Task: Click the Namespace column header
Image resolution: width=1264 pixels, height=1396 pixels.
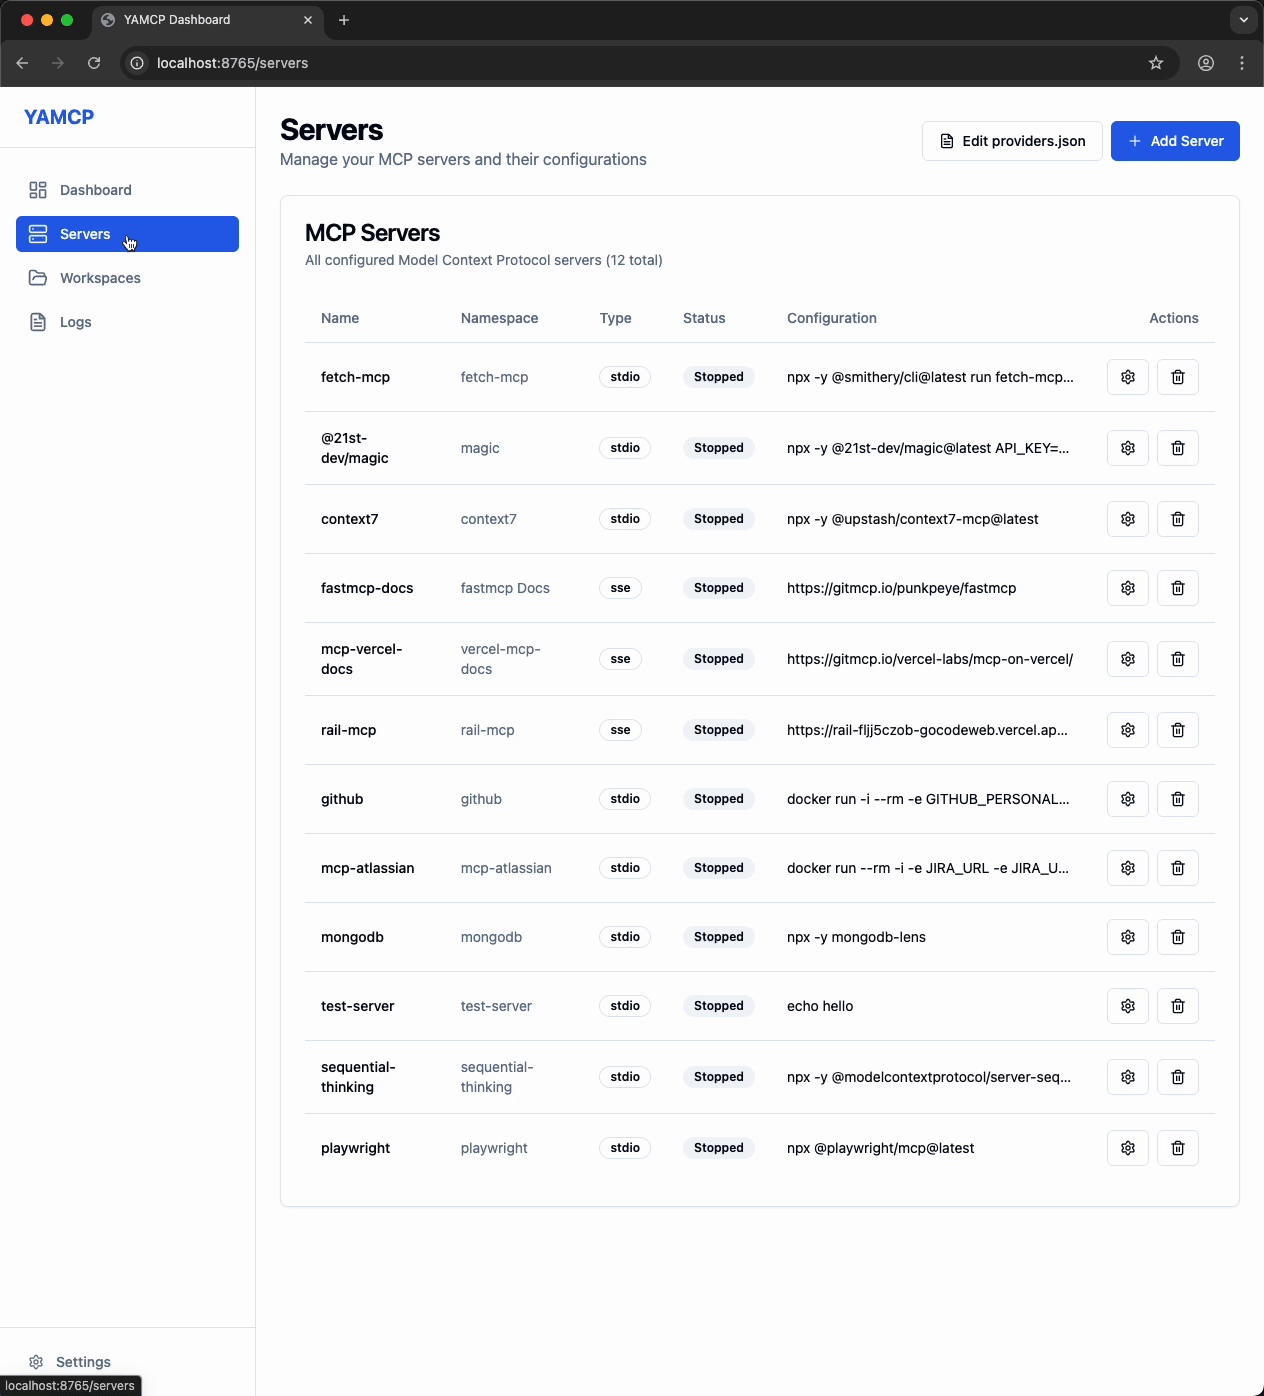Action: 499,318
